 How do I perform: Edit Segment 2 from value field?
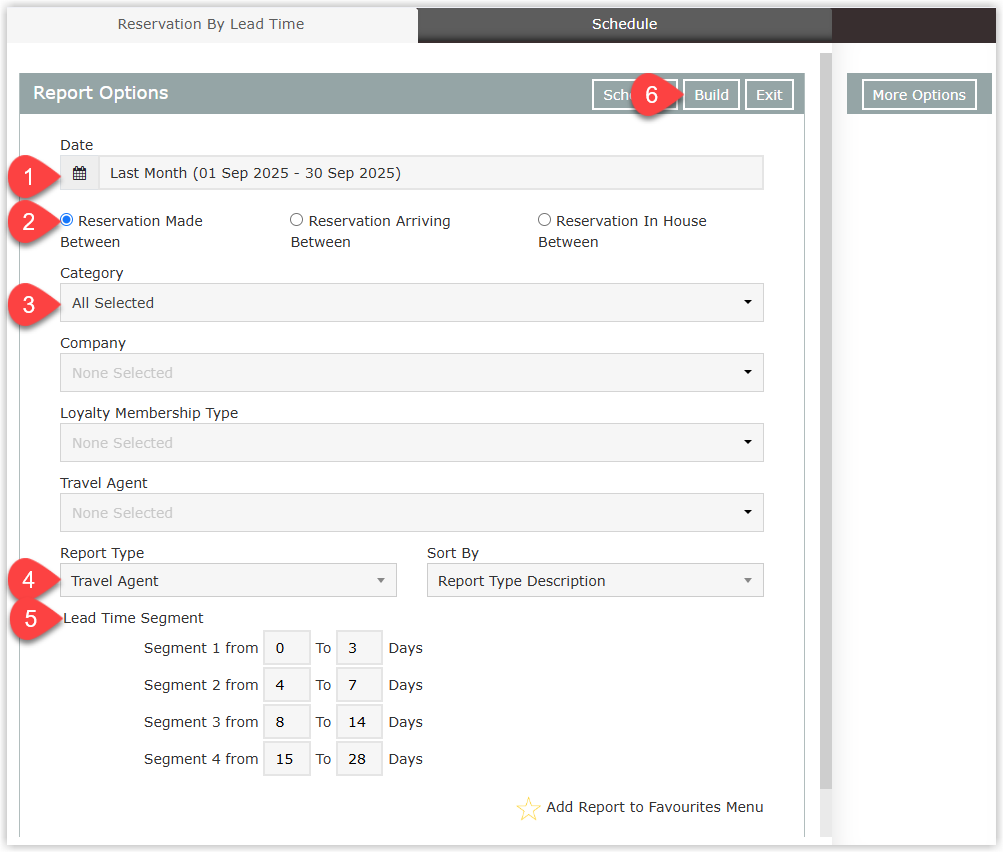[286, 685]
